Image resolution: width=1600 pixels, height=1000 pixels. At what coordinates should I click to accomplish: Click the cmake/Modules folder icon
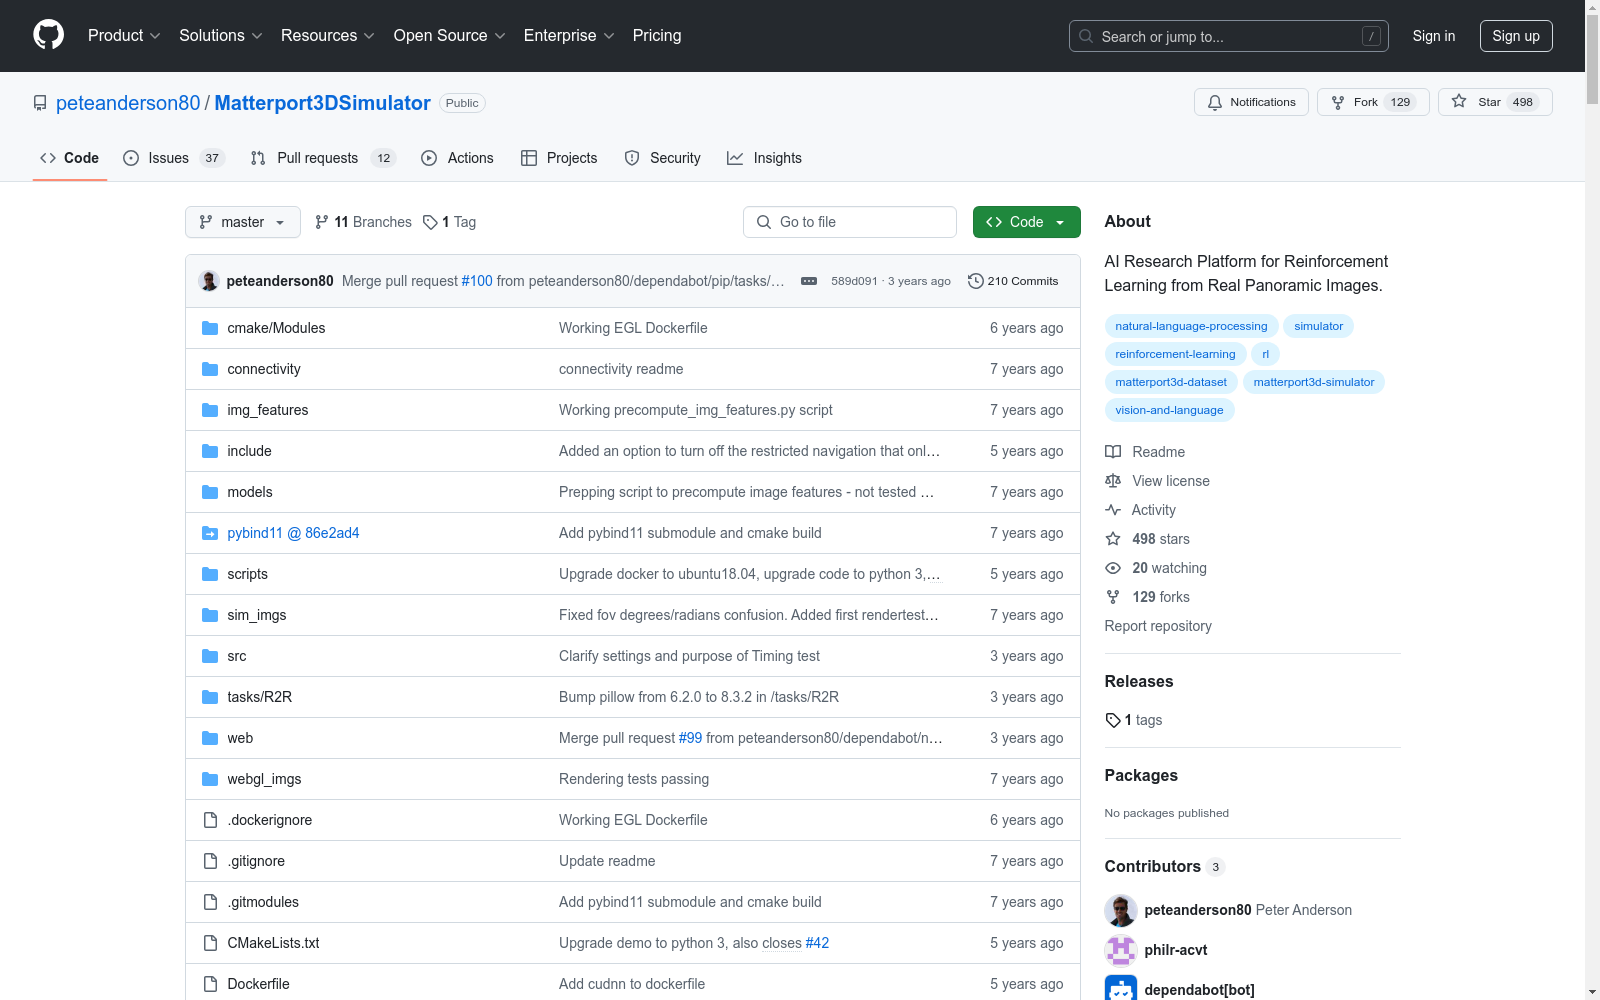(210, 328)
